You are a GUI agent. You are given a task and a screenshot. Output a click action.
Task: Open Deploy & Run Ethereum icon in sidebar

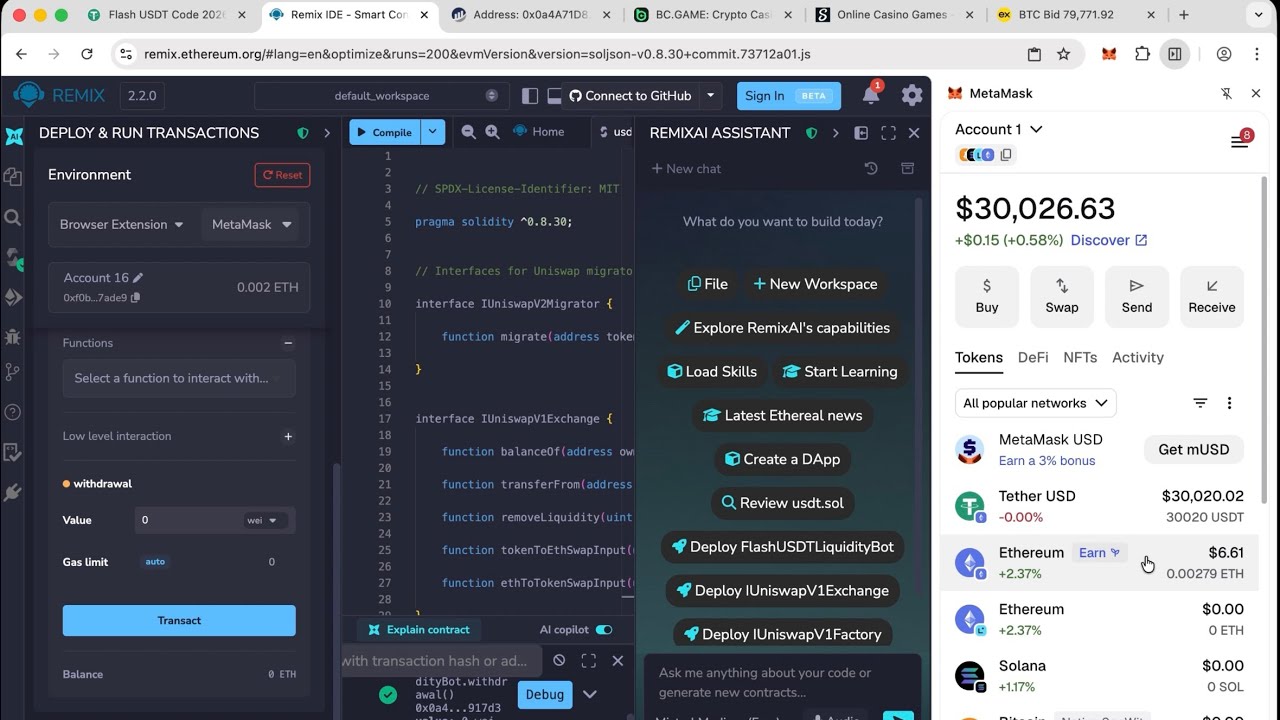pyautogui.click(x=13, y=297)
